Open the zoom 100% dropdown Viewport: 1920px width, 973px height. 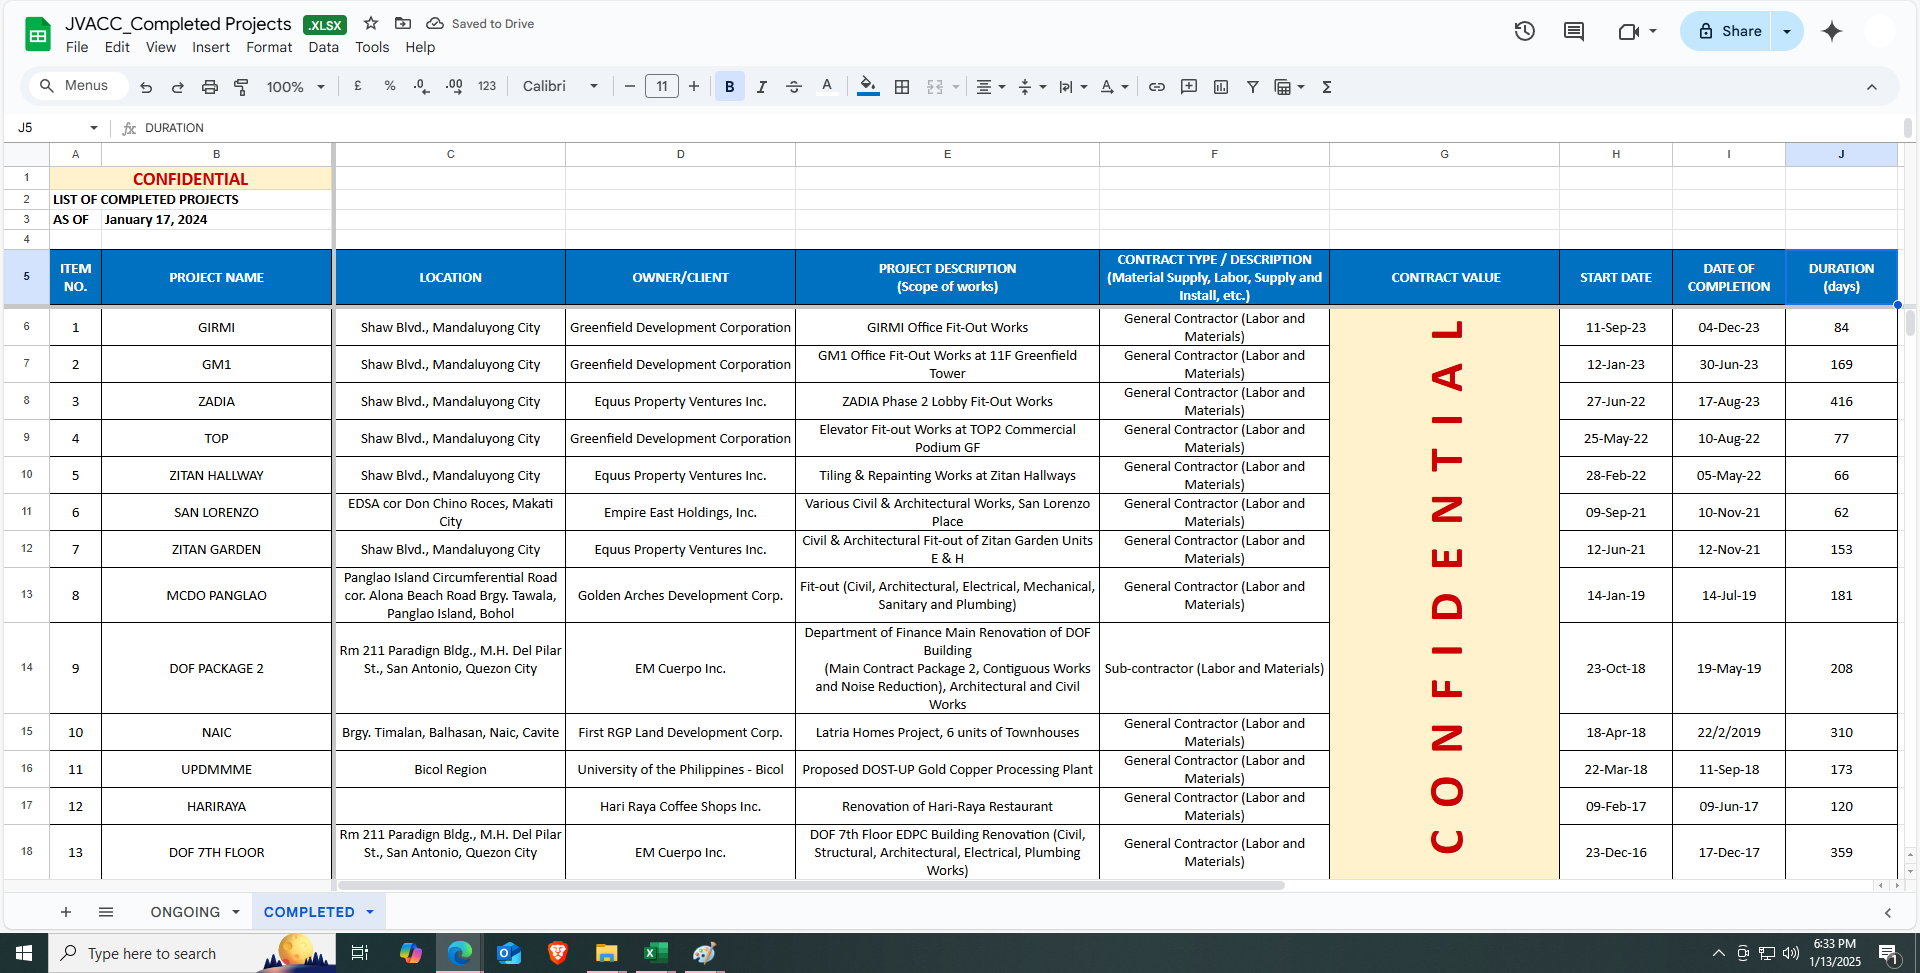pyautogui.click(x=296, y=87)
